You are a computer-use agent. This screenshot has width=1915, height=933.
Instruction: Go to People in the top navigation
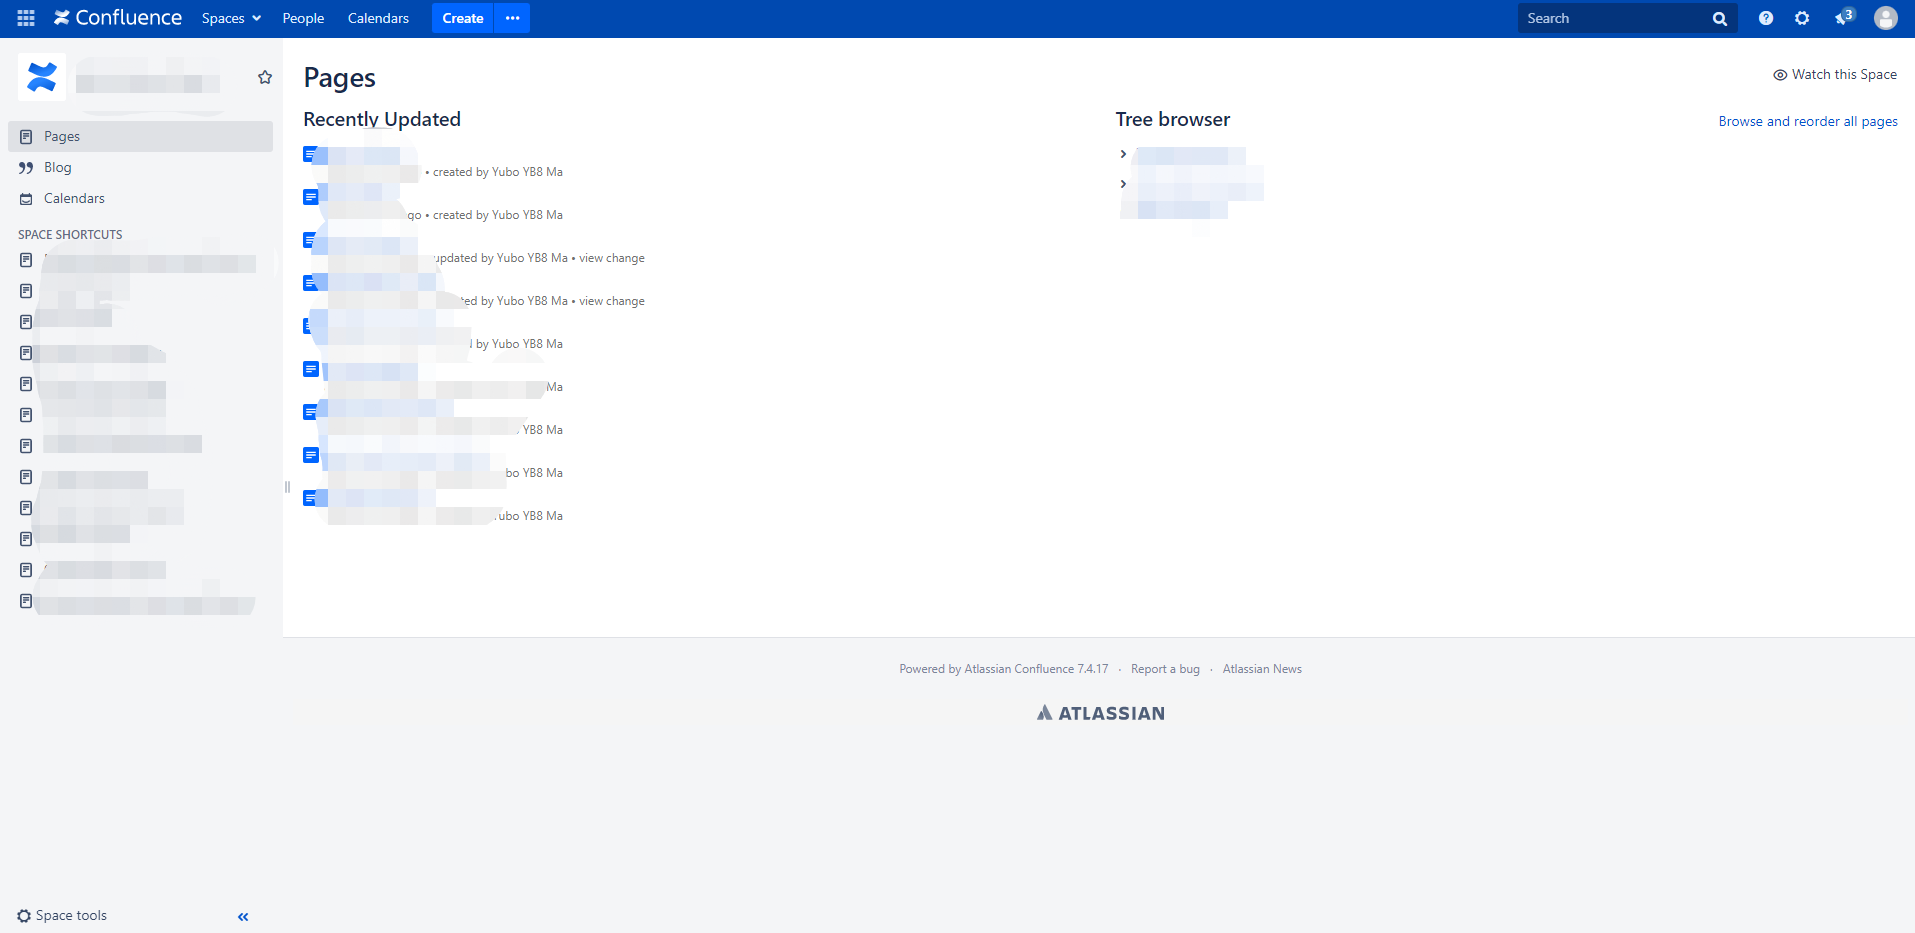[x=303, y=18]
